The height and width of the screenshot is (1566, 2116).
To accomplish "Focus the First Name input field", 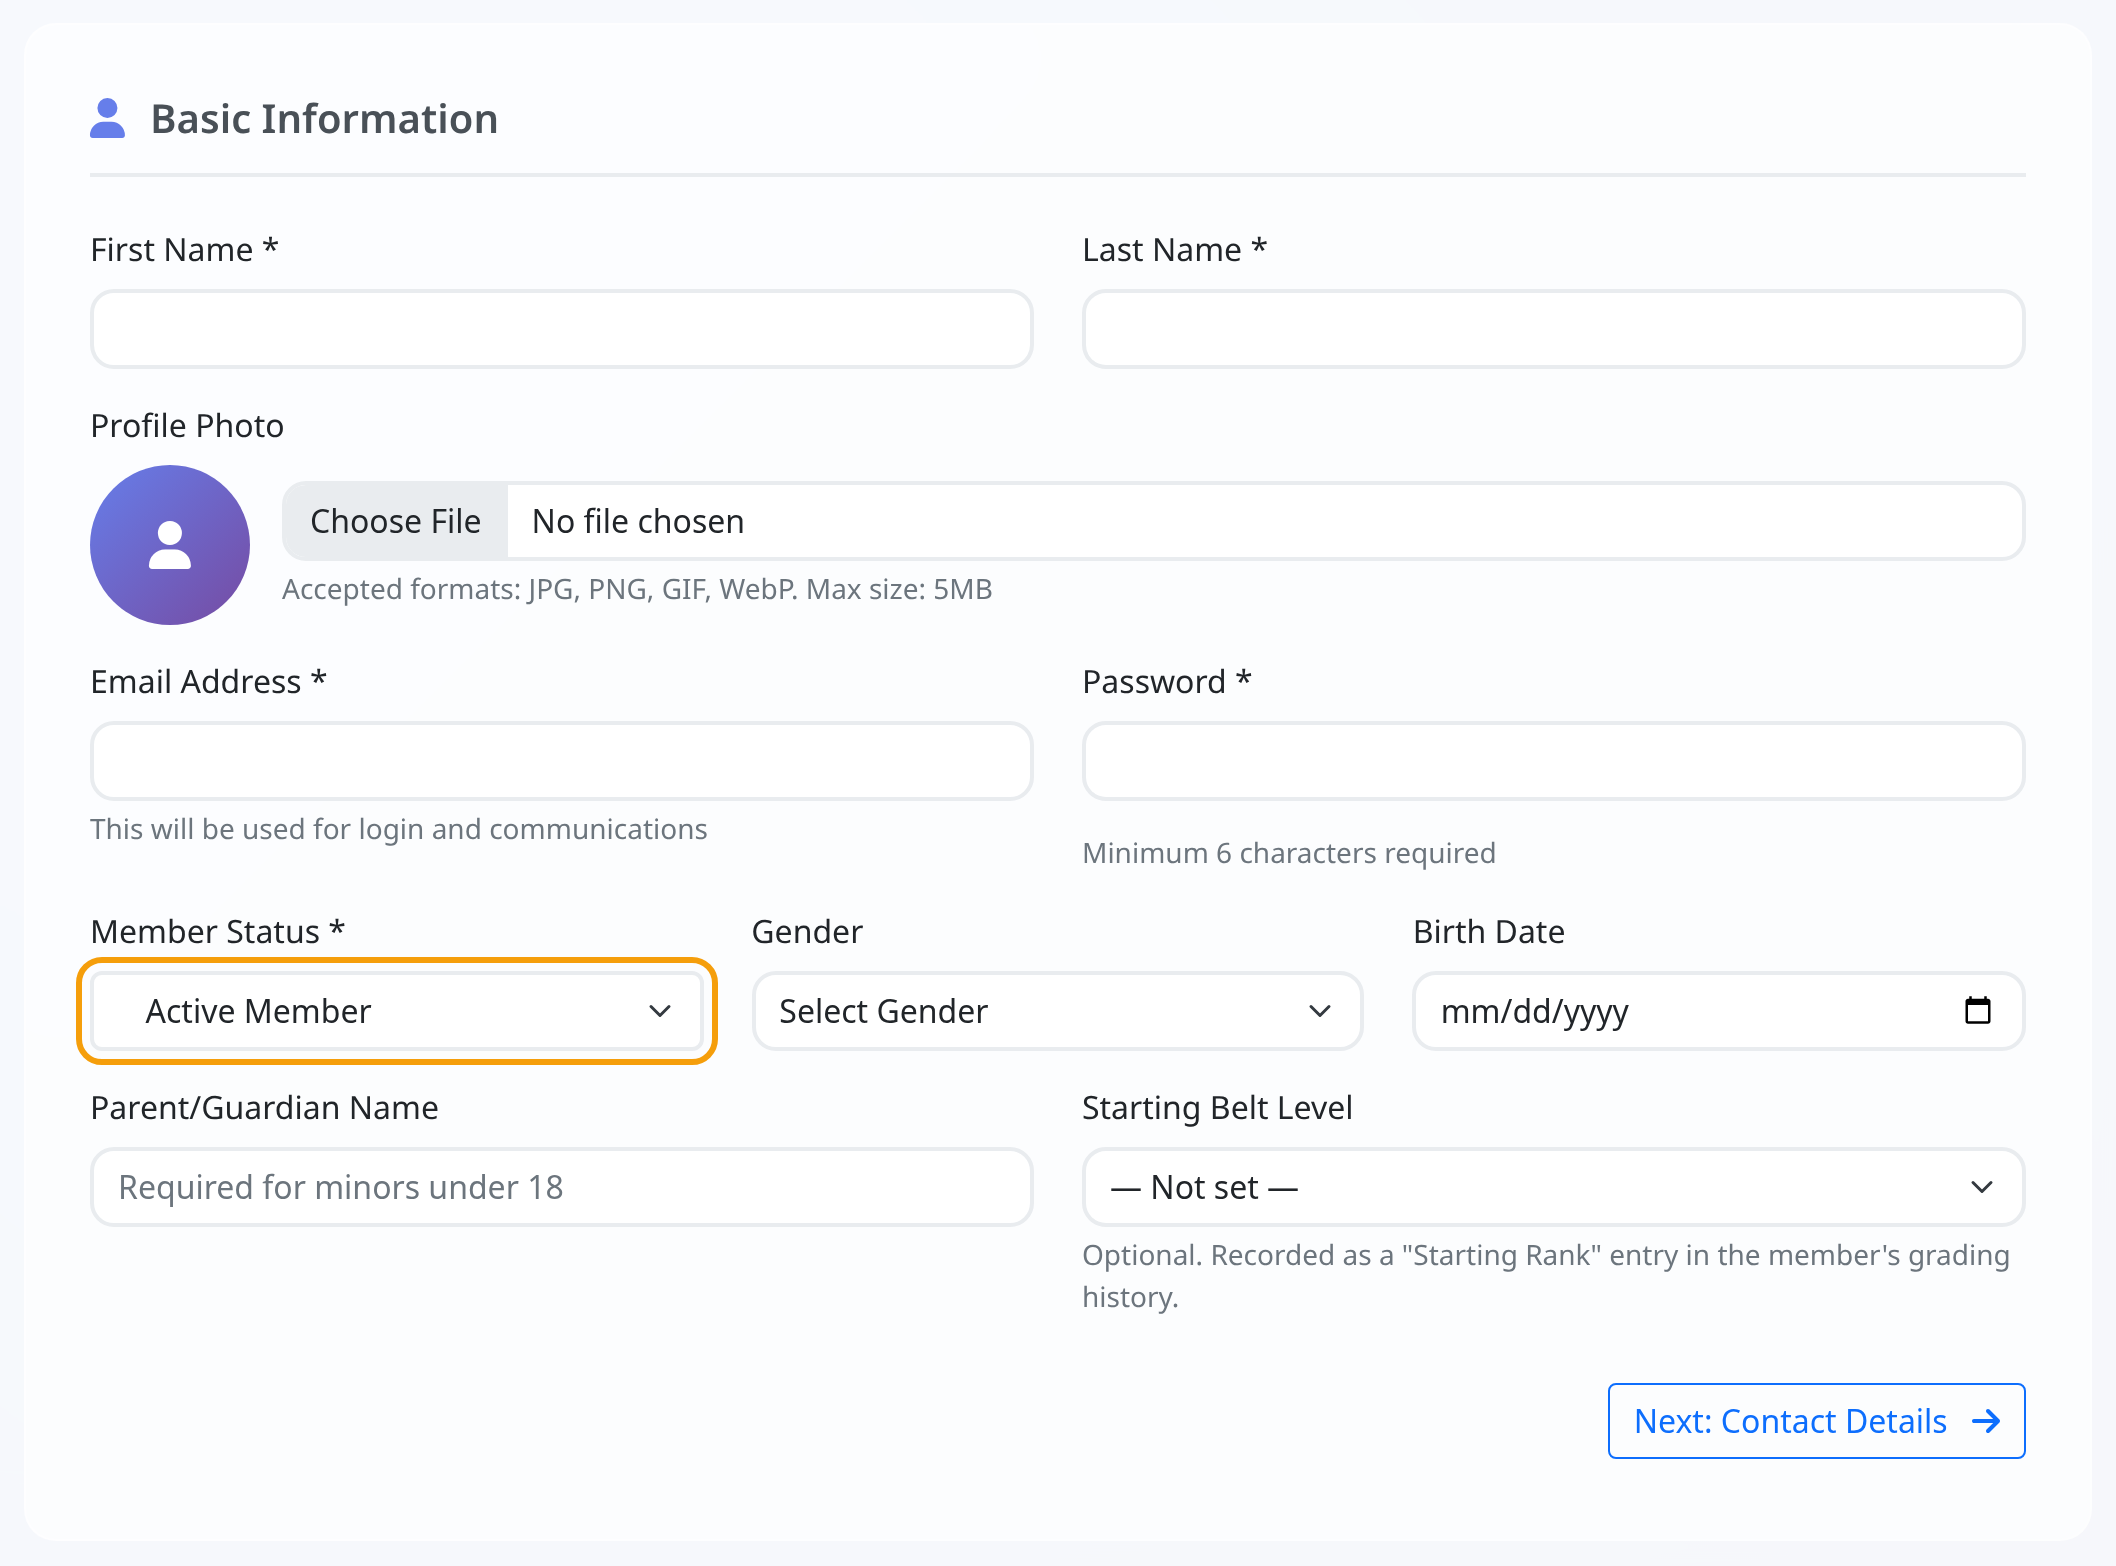I will click(562, 329).
